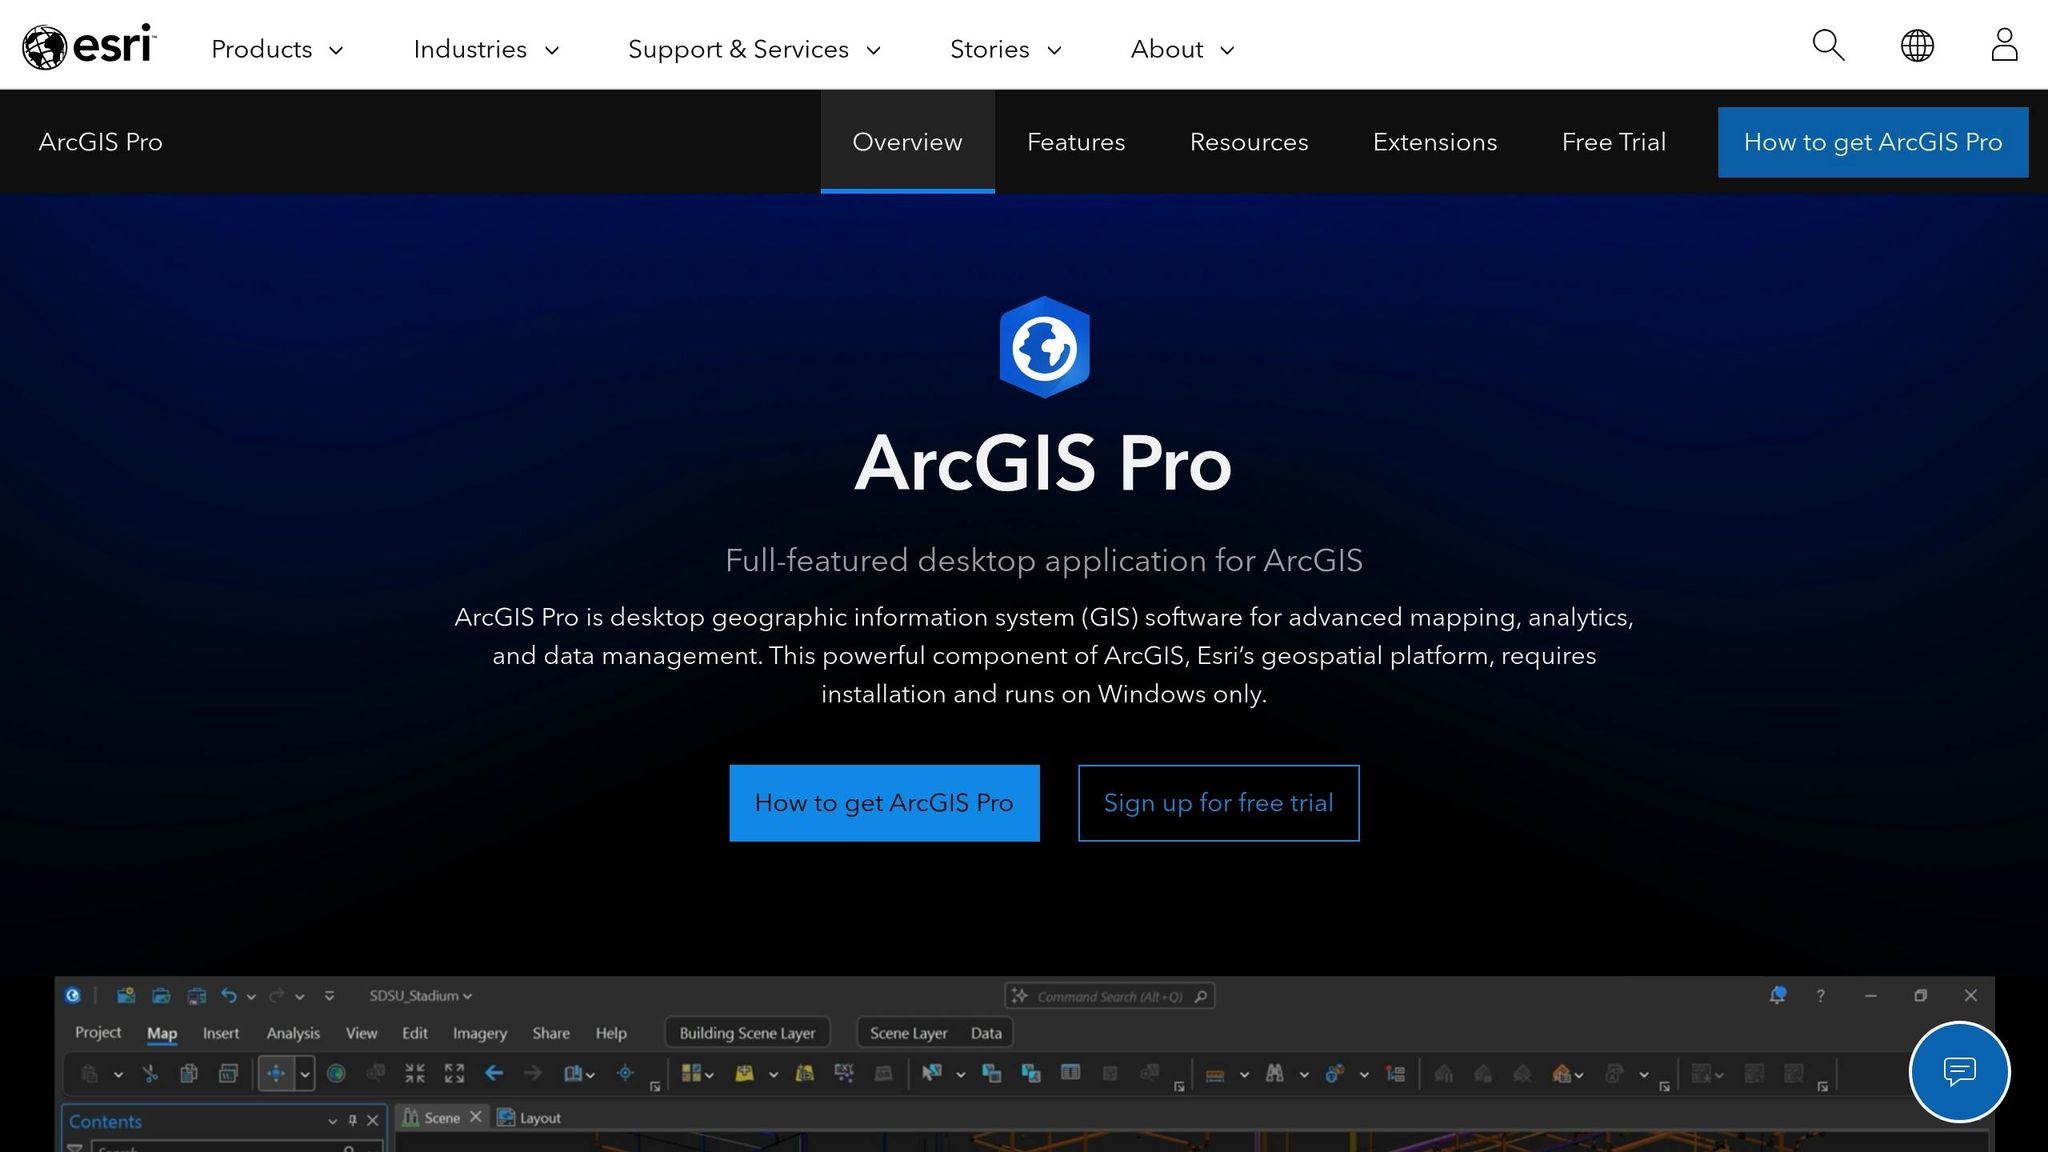Click the Copy tool on the ribbon
Viewport: 2048px width, 1152px height.
tap(190, 1074)
